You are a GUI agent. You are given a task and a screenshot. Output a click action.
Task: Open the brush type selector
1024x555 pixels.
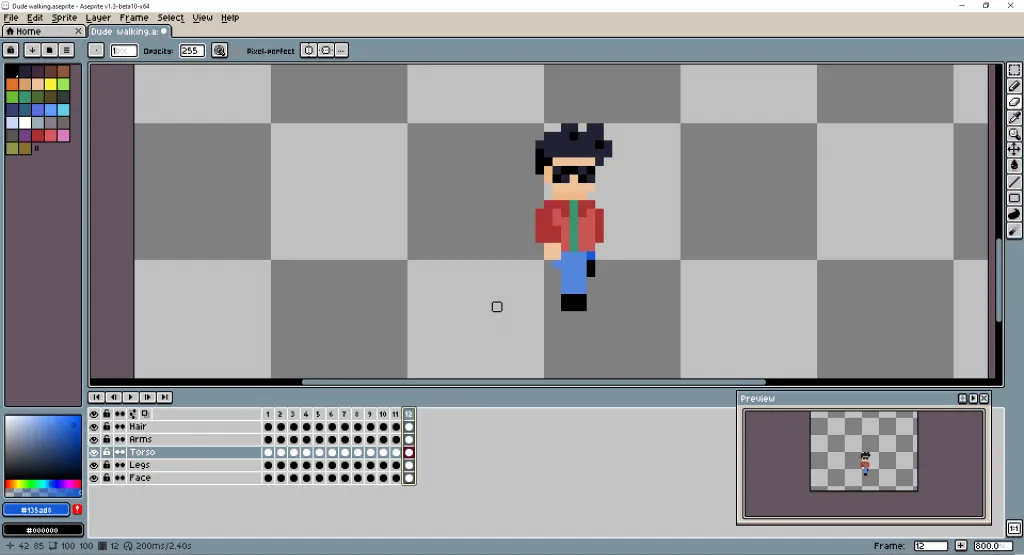click(x=96, y=50)
